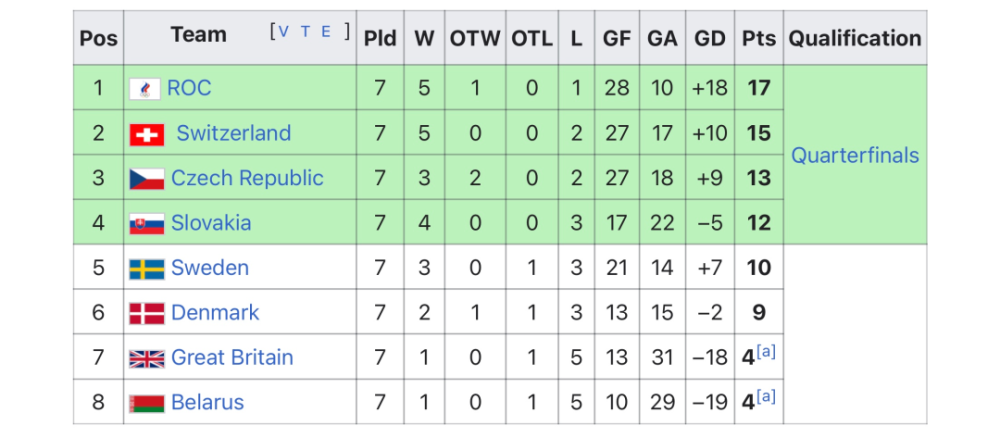Click the Slovakia flag icon
Viewport: 1000px width, 438px height.
tap(146, 224)
